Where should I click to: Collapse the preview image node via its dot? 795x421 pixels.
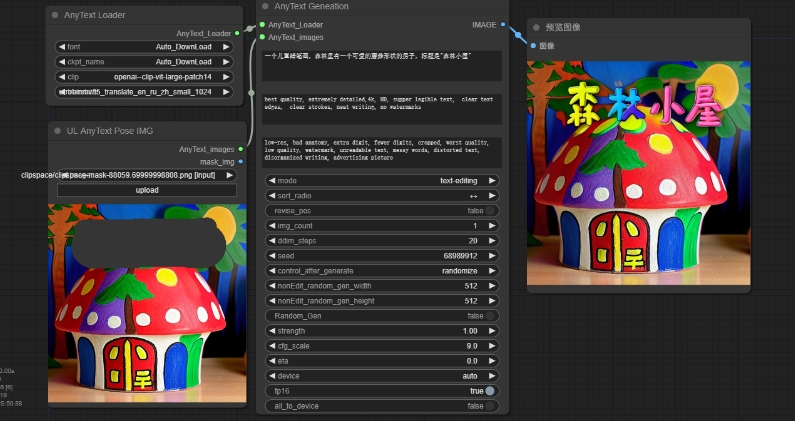(536, 28)
